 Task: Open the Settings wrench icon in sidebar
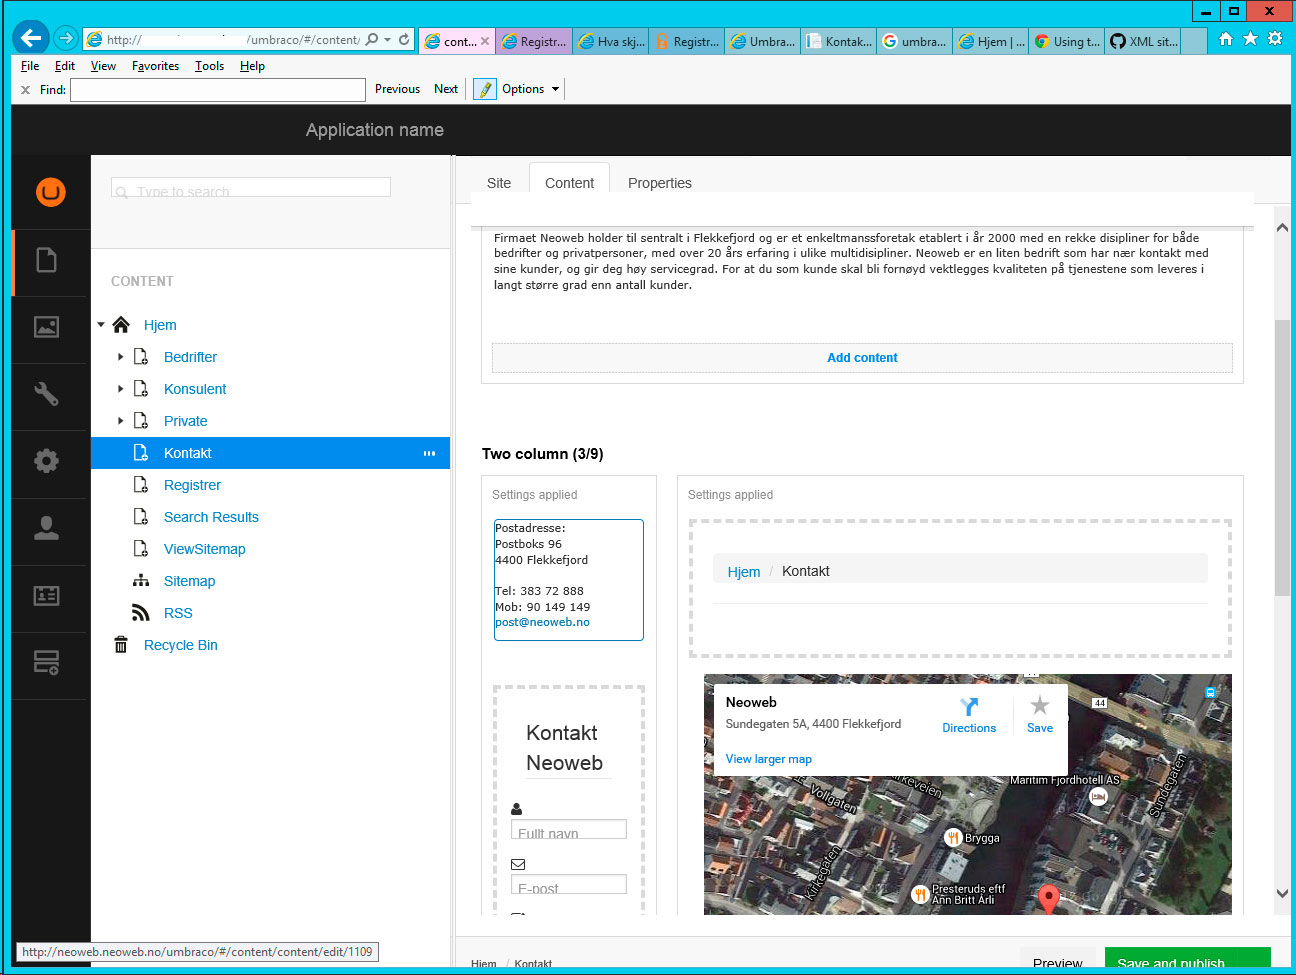coord(47,394)
